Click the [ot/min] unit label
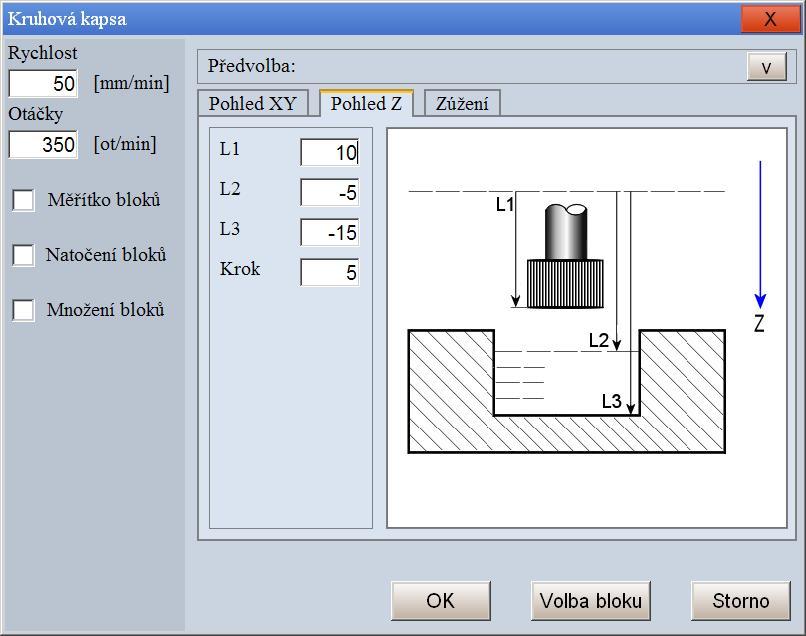 (x=124, y=144)
